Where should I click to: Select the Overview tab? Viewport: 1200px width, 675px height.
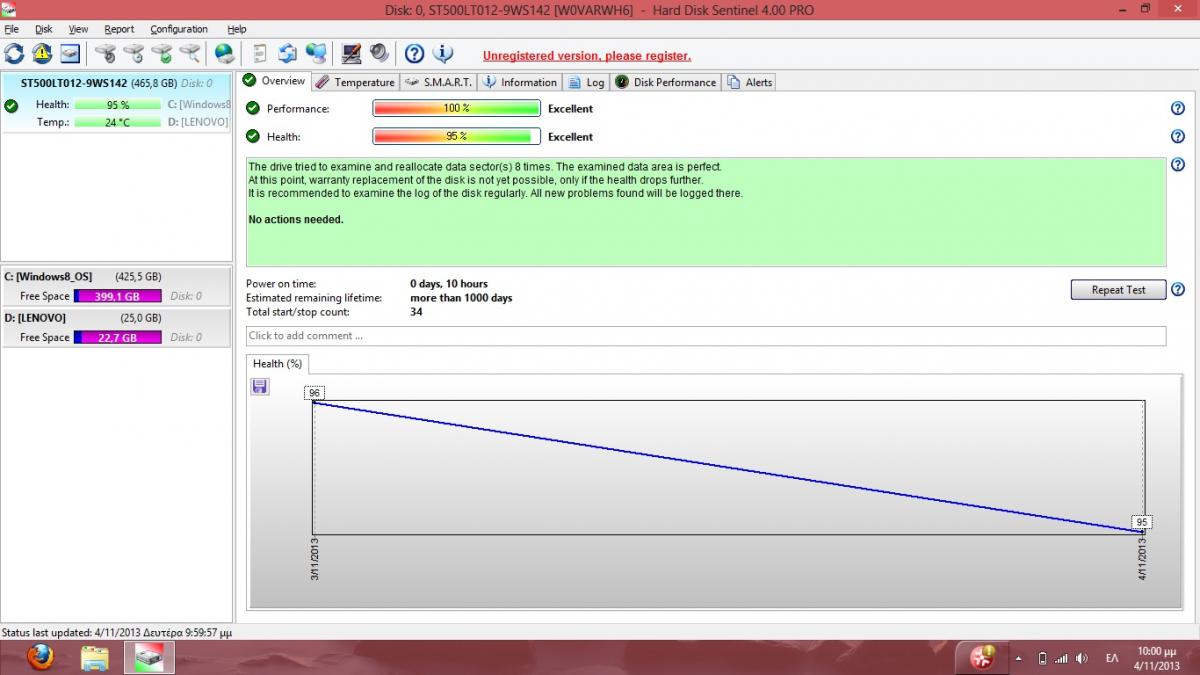point(274,81)
